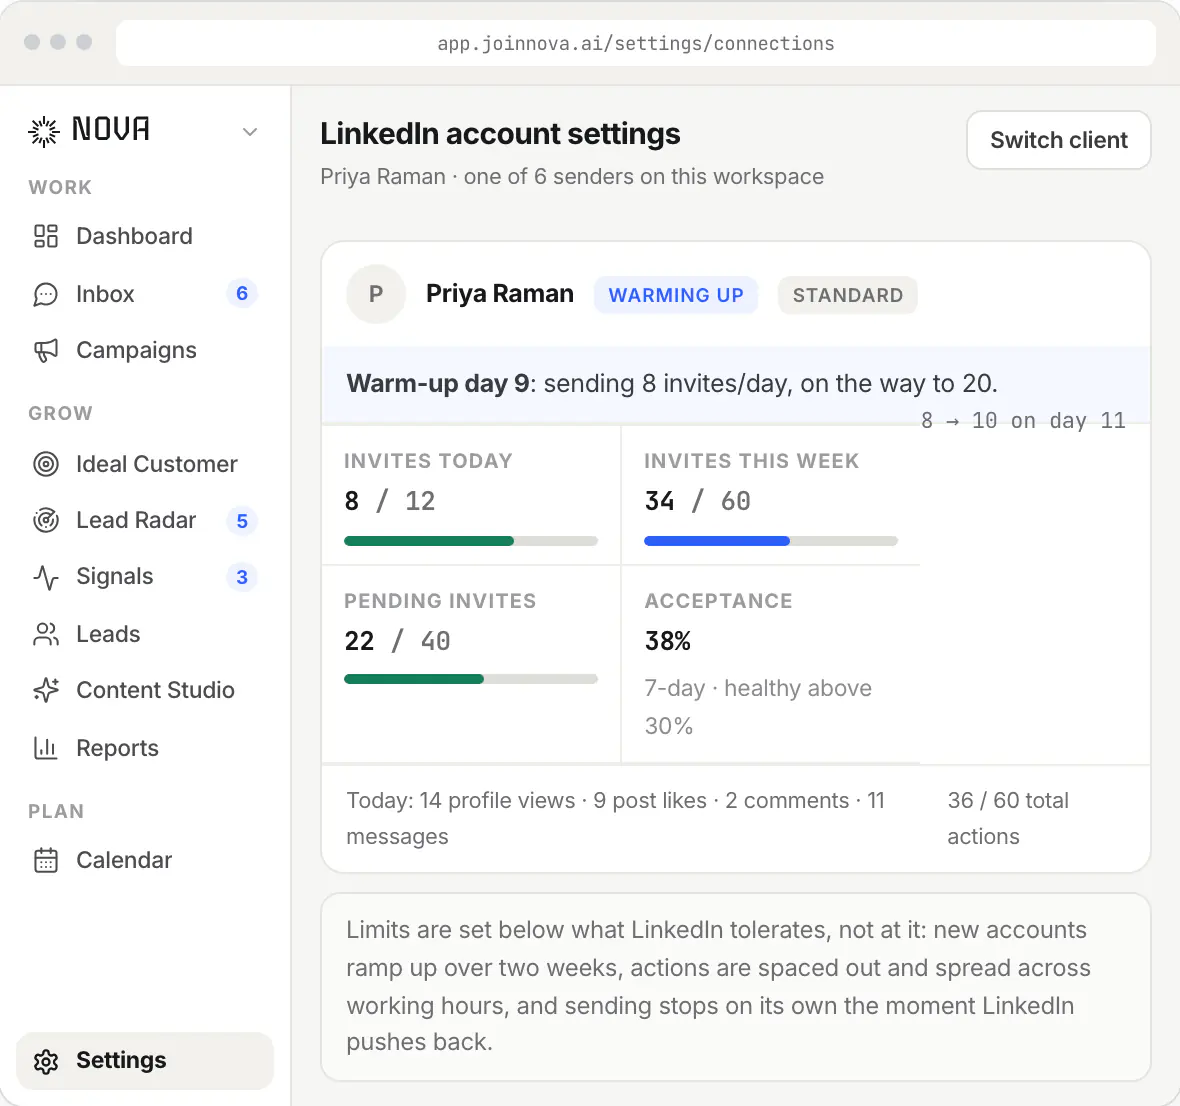Click the Signals badge showing 3

pyautogui.click(x=242, y=577)
